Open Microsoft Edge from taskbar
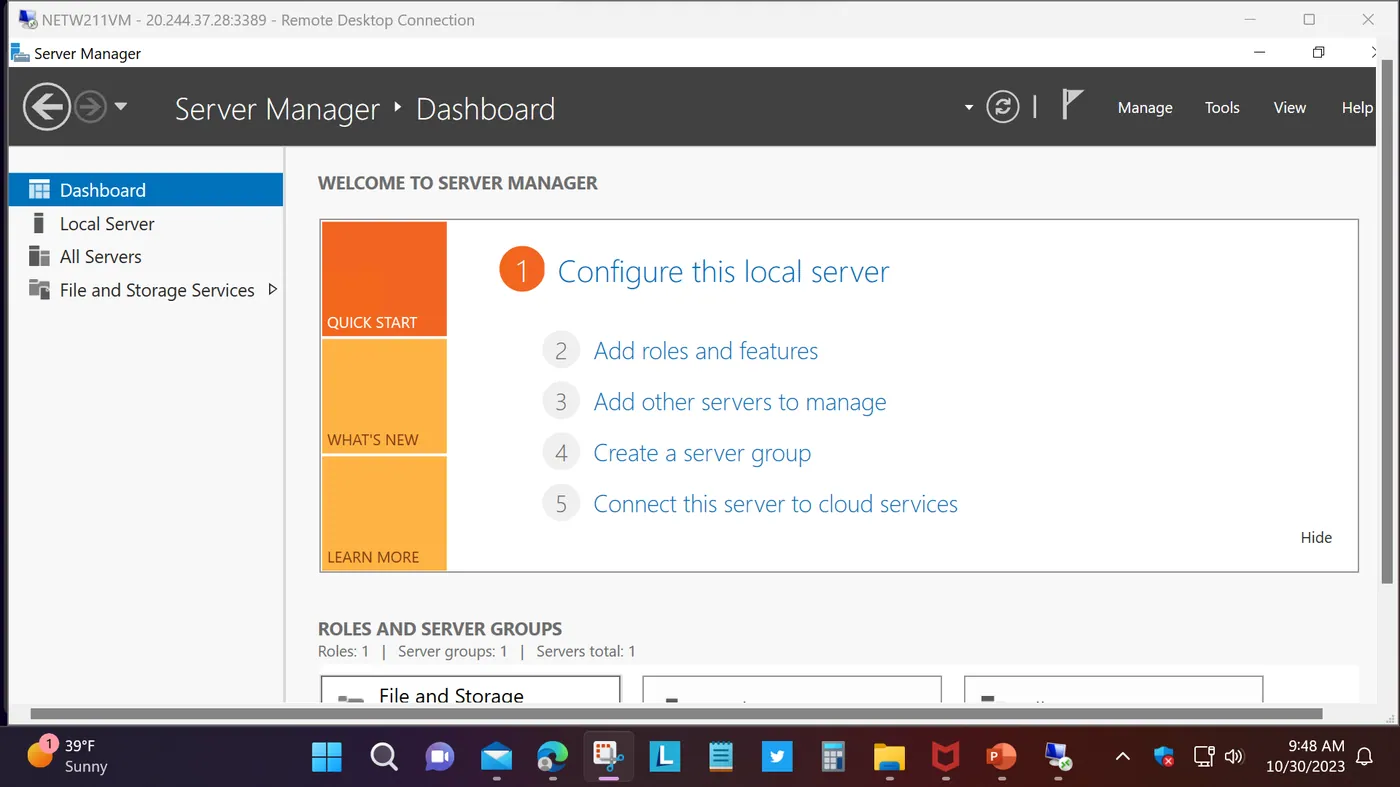The image size is (1400, 787). [x=552, y=757]
